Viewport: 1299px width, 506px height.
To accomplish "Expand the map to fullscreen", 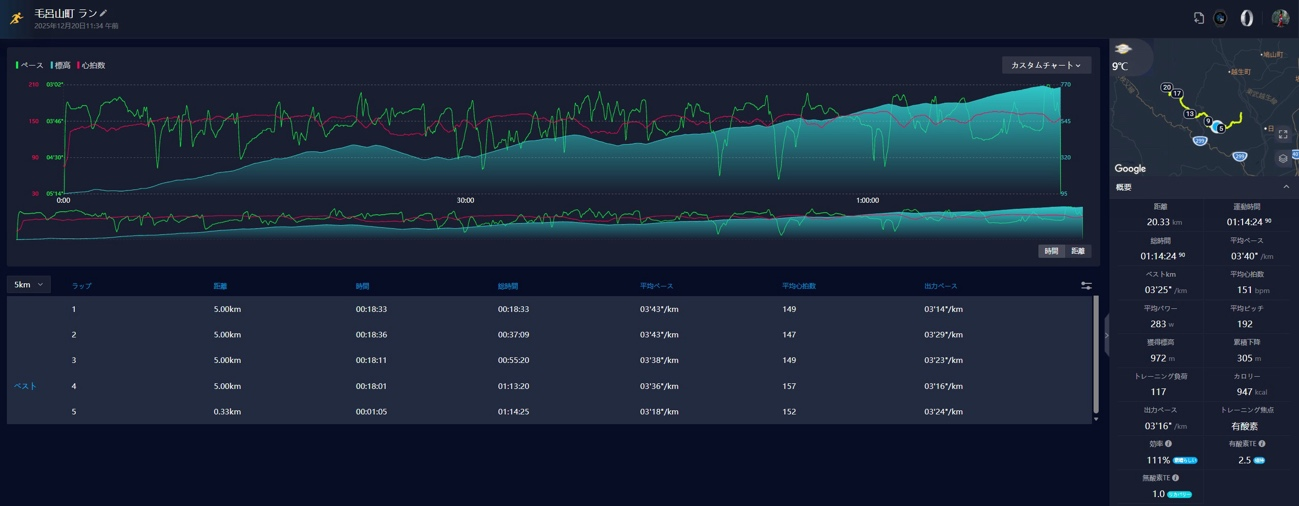I will pos(1283,134).
